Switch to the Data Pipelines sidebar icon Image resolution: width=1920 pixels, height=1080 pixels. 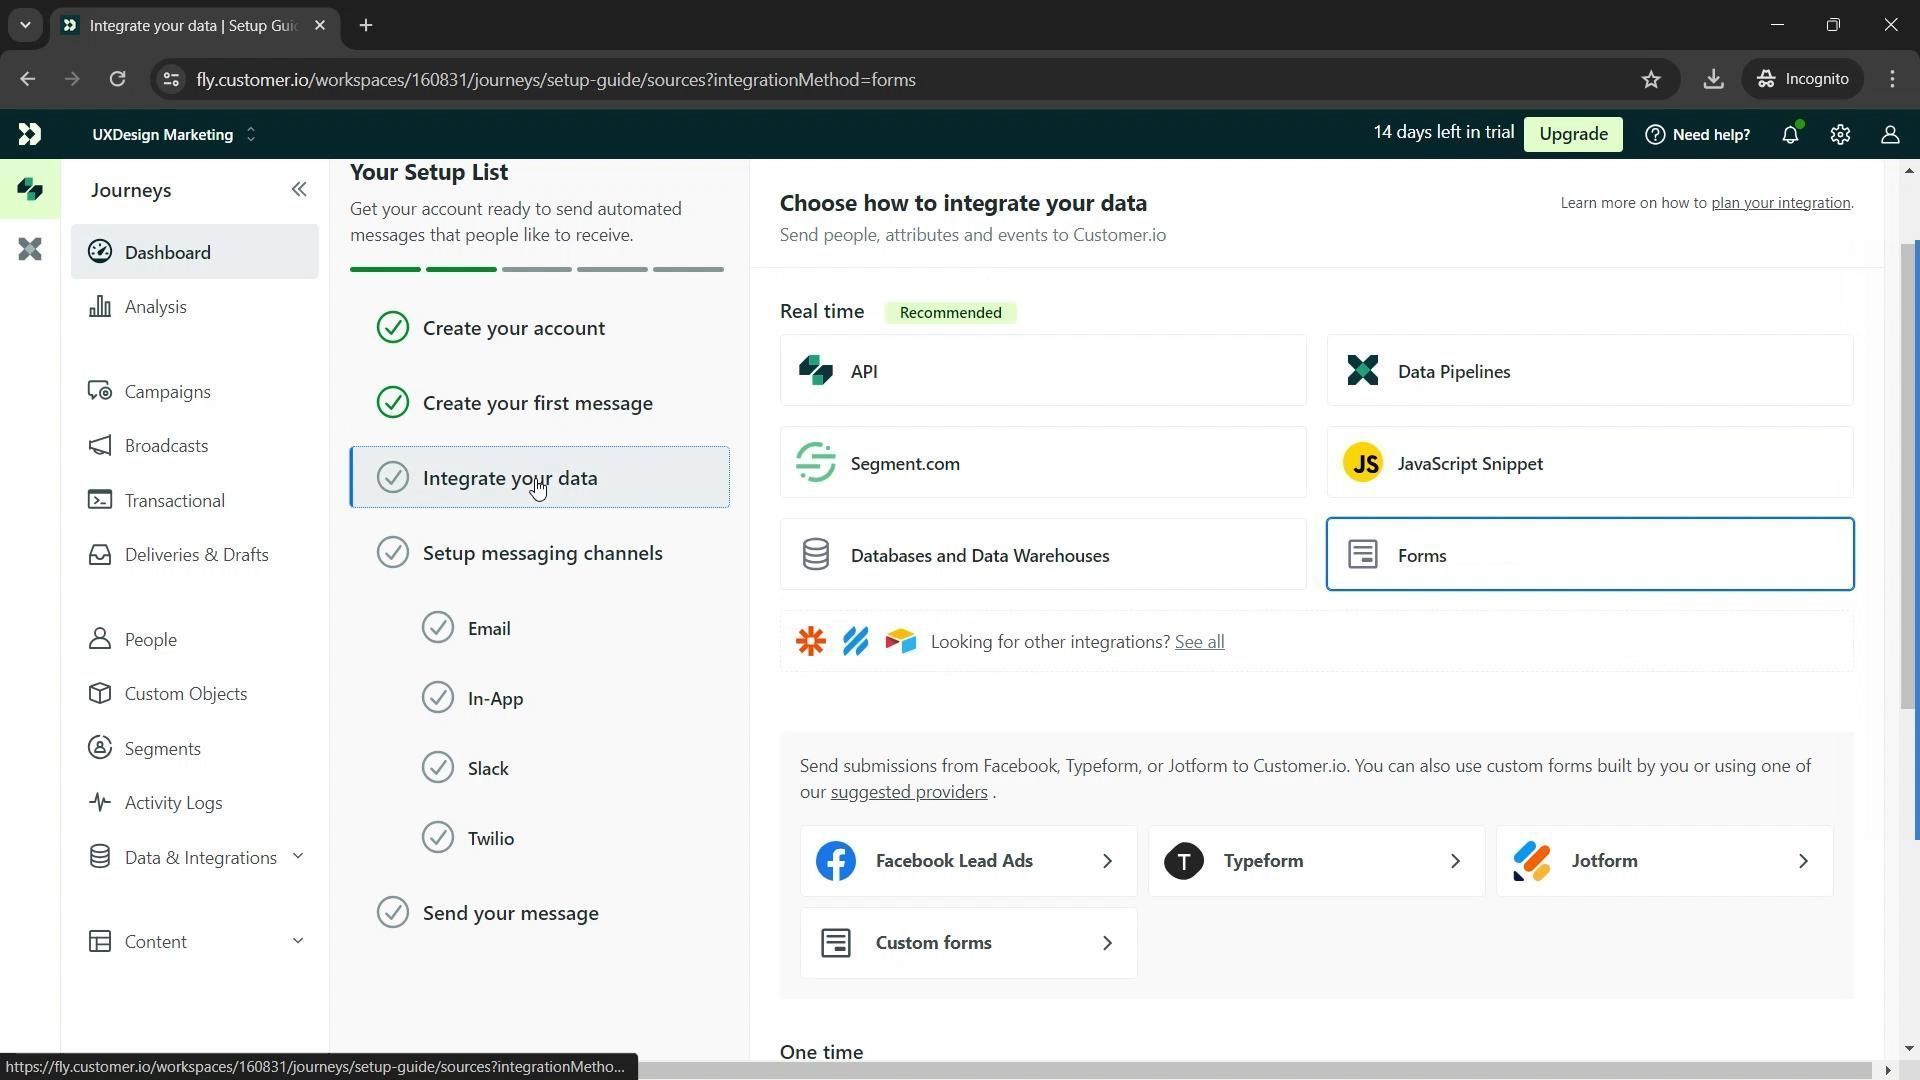(30, 249)
